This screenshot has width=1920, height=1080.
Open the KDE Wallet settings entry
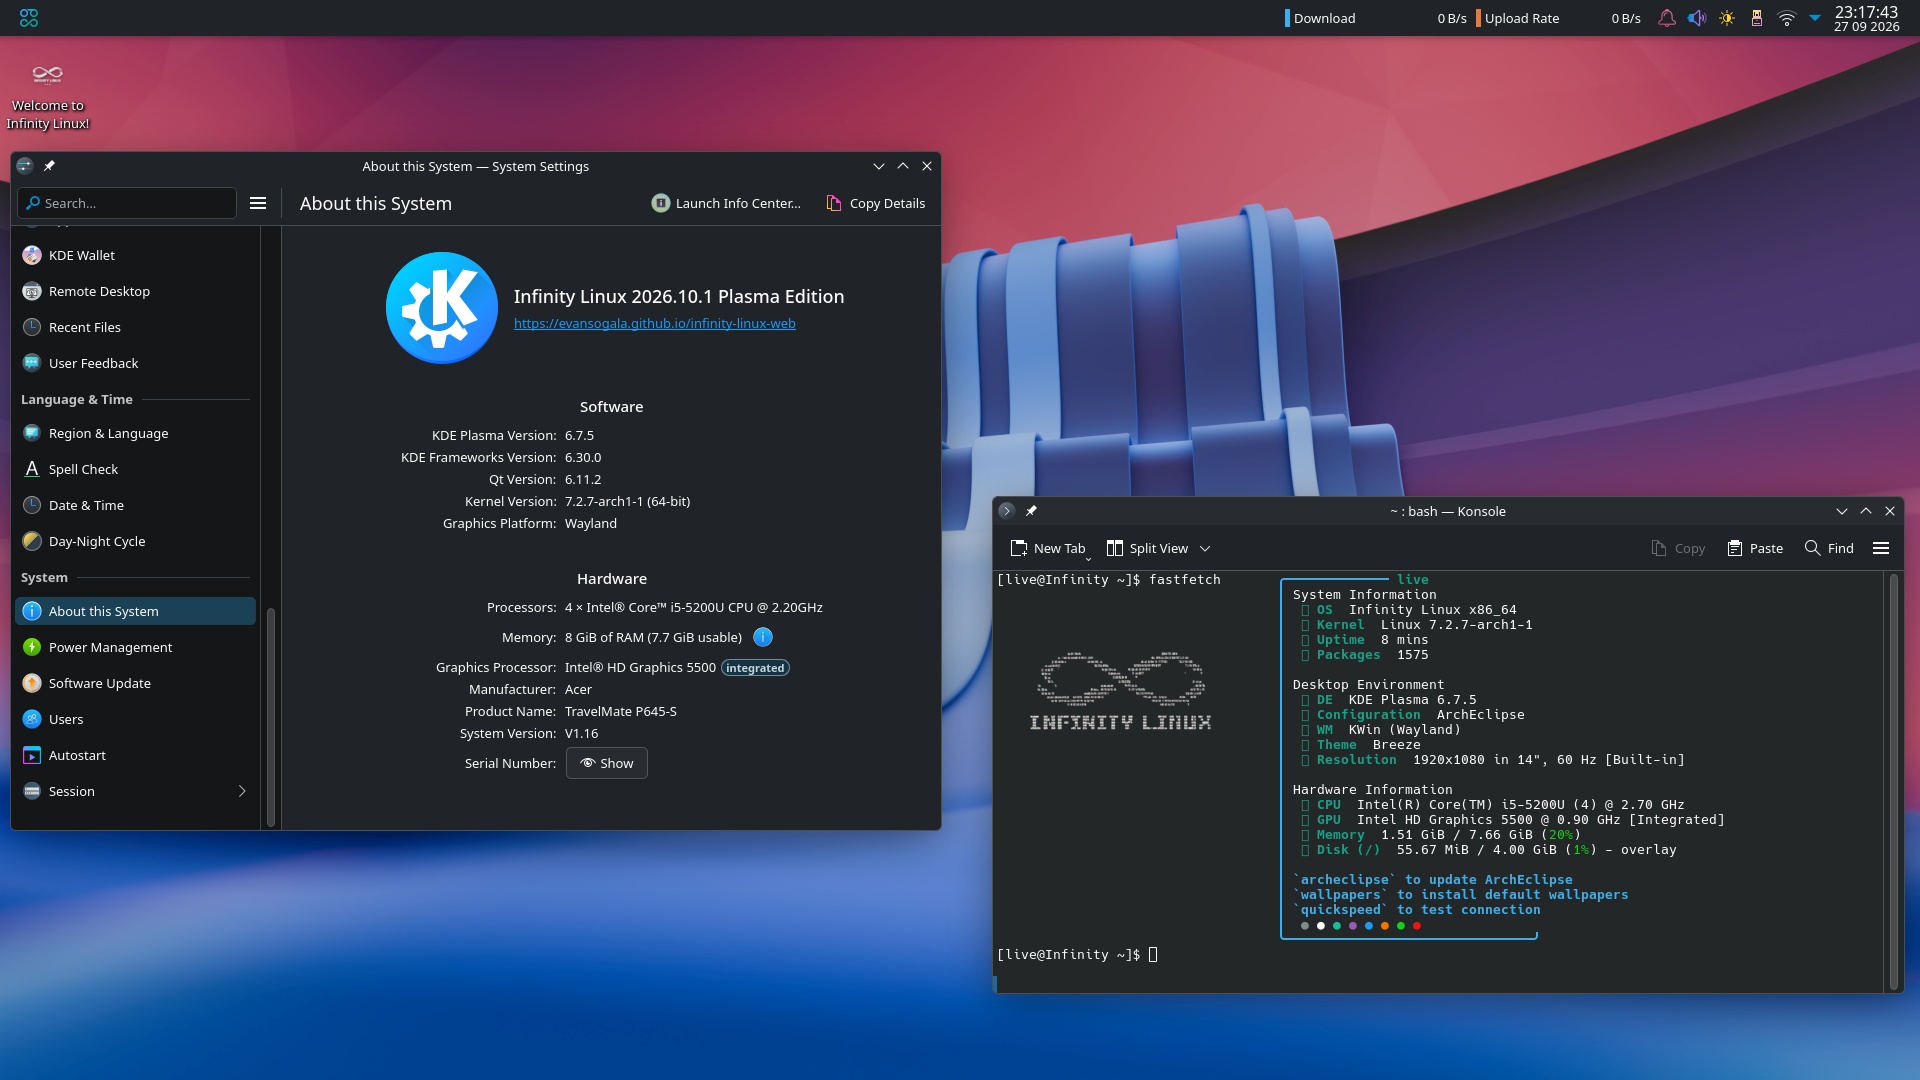point(135,255)
